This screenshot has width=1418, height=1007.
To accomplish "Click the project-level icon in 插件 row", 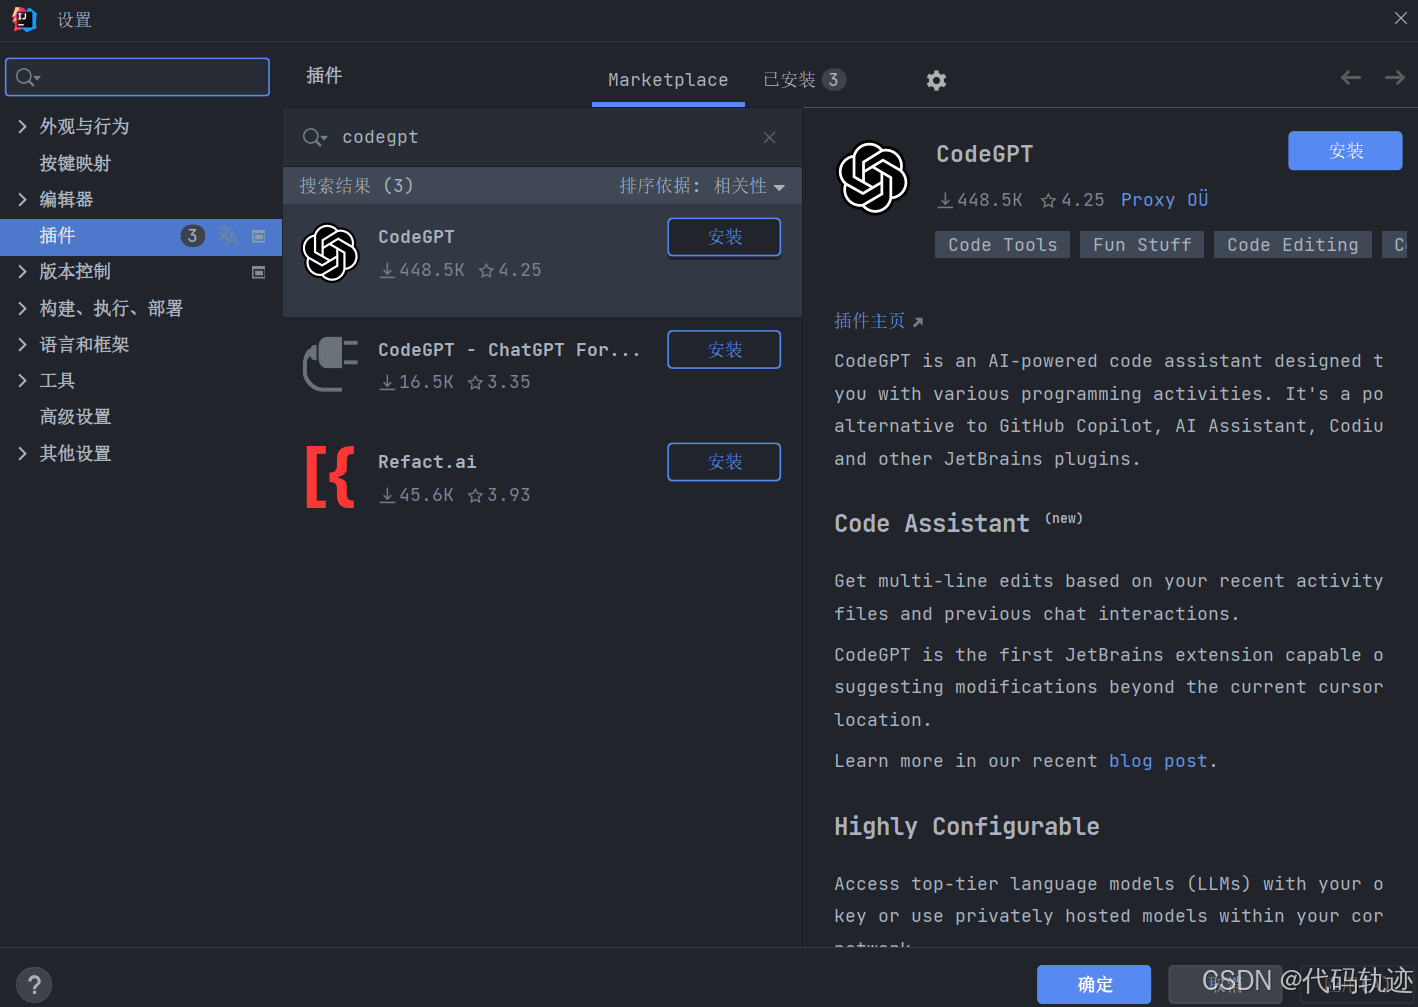I will [x=259, y=236].
